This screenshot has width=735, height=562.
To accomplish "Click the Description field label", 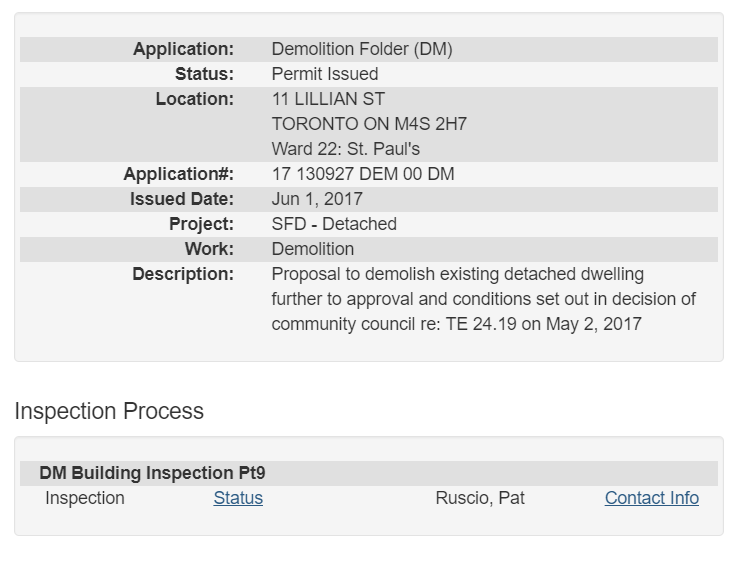I will click(183, 274).
